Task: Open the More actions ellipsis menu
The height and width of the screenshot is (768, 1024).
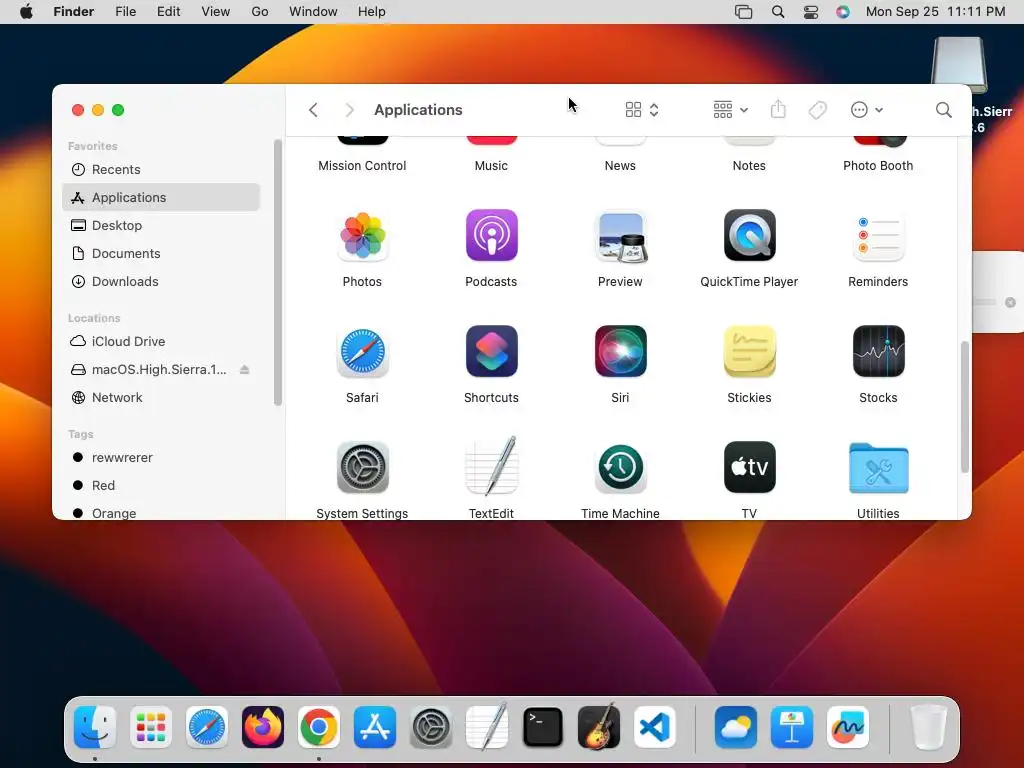Action: click(867, 110)
